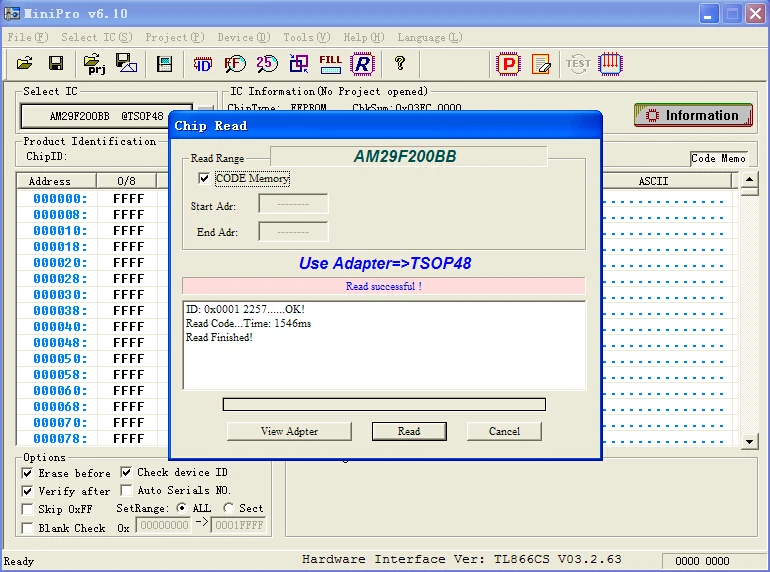The width and height of the screenshot is (770, 572).
Task: Click address row 000040:
Action: [x=60, y=327]
